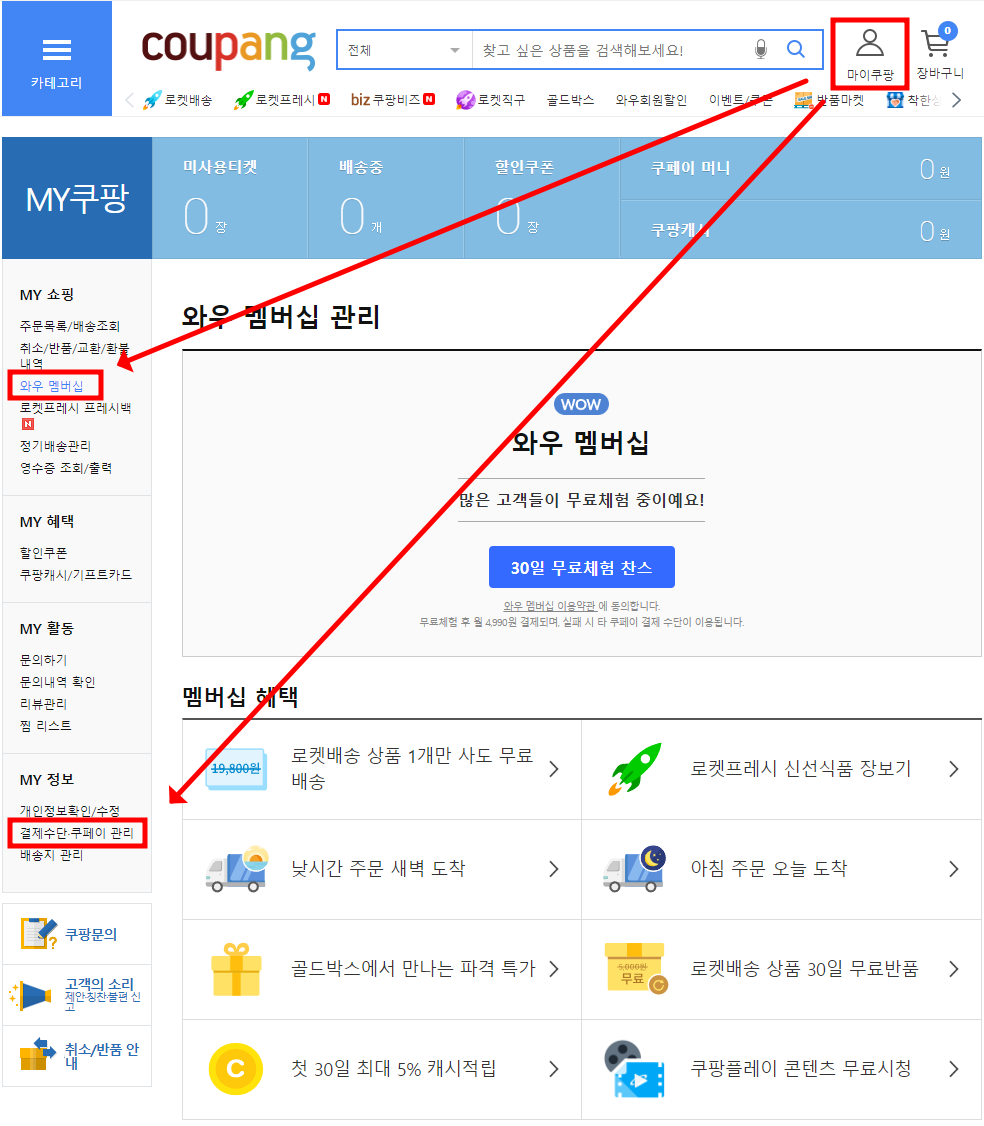The image size is (984, 1126).
Task: Click the 로켓직구 purple globe icon
Action: click(x=465, y=99)
